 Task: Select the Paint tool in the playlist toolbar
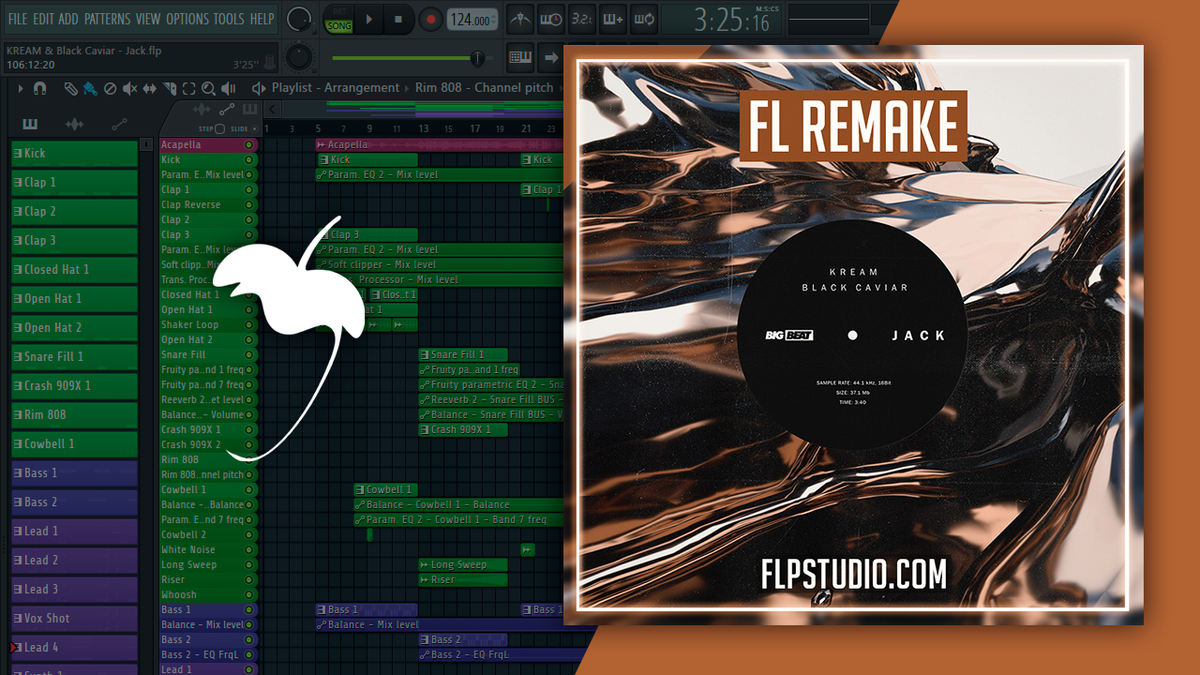(x=89, y=88)
